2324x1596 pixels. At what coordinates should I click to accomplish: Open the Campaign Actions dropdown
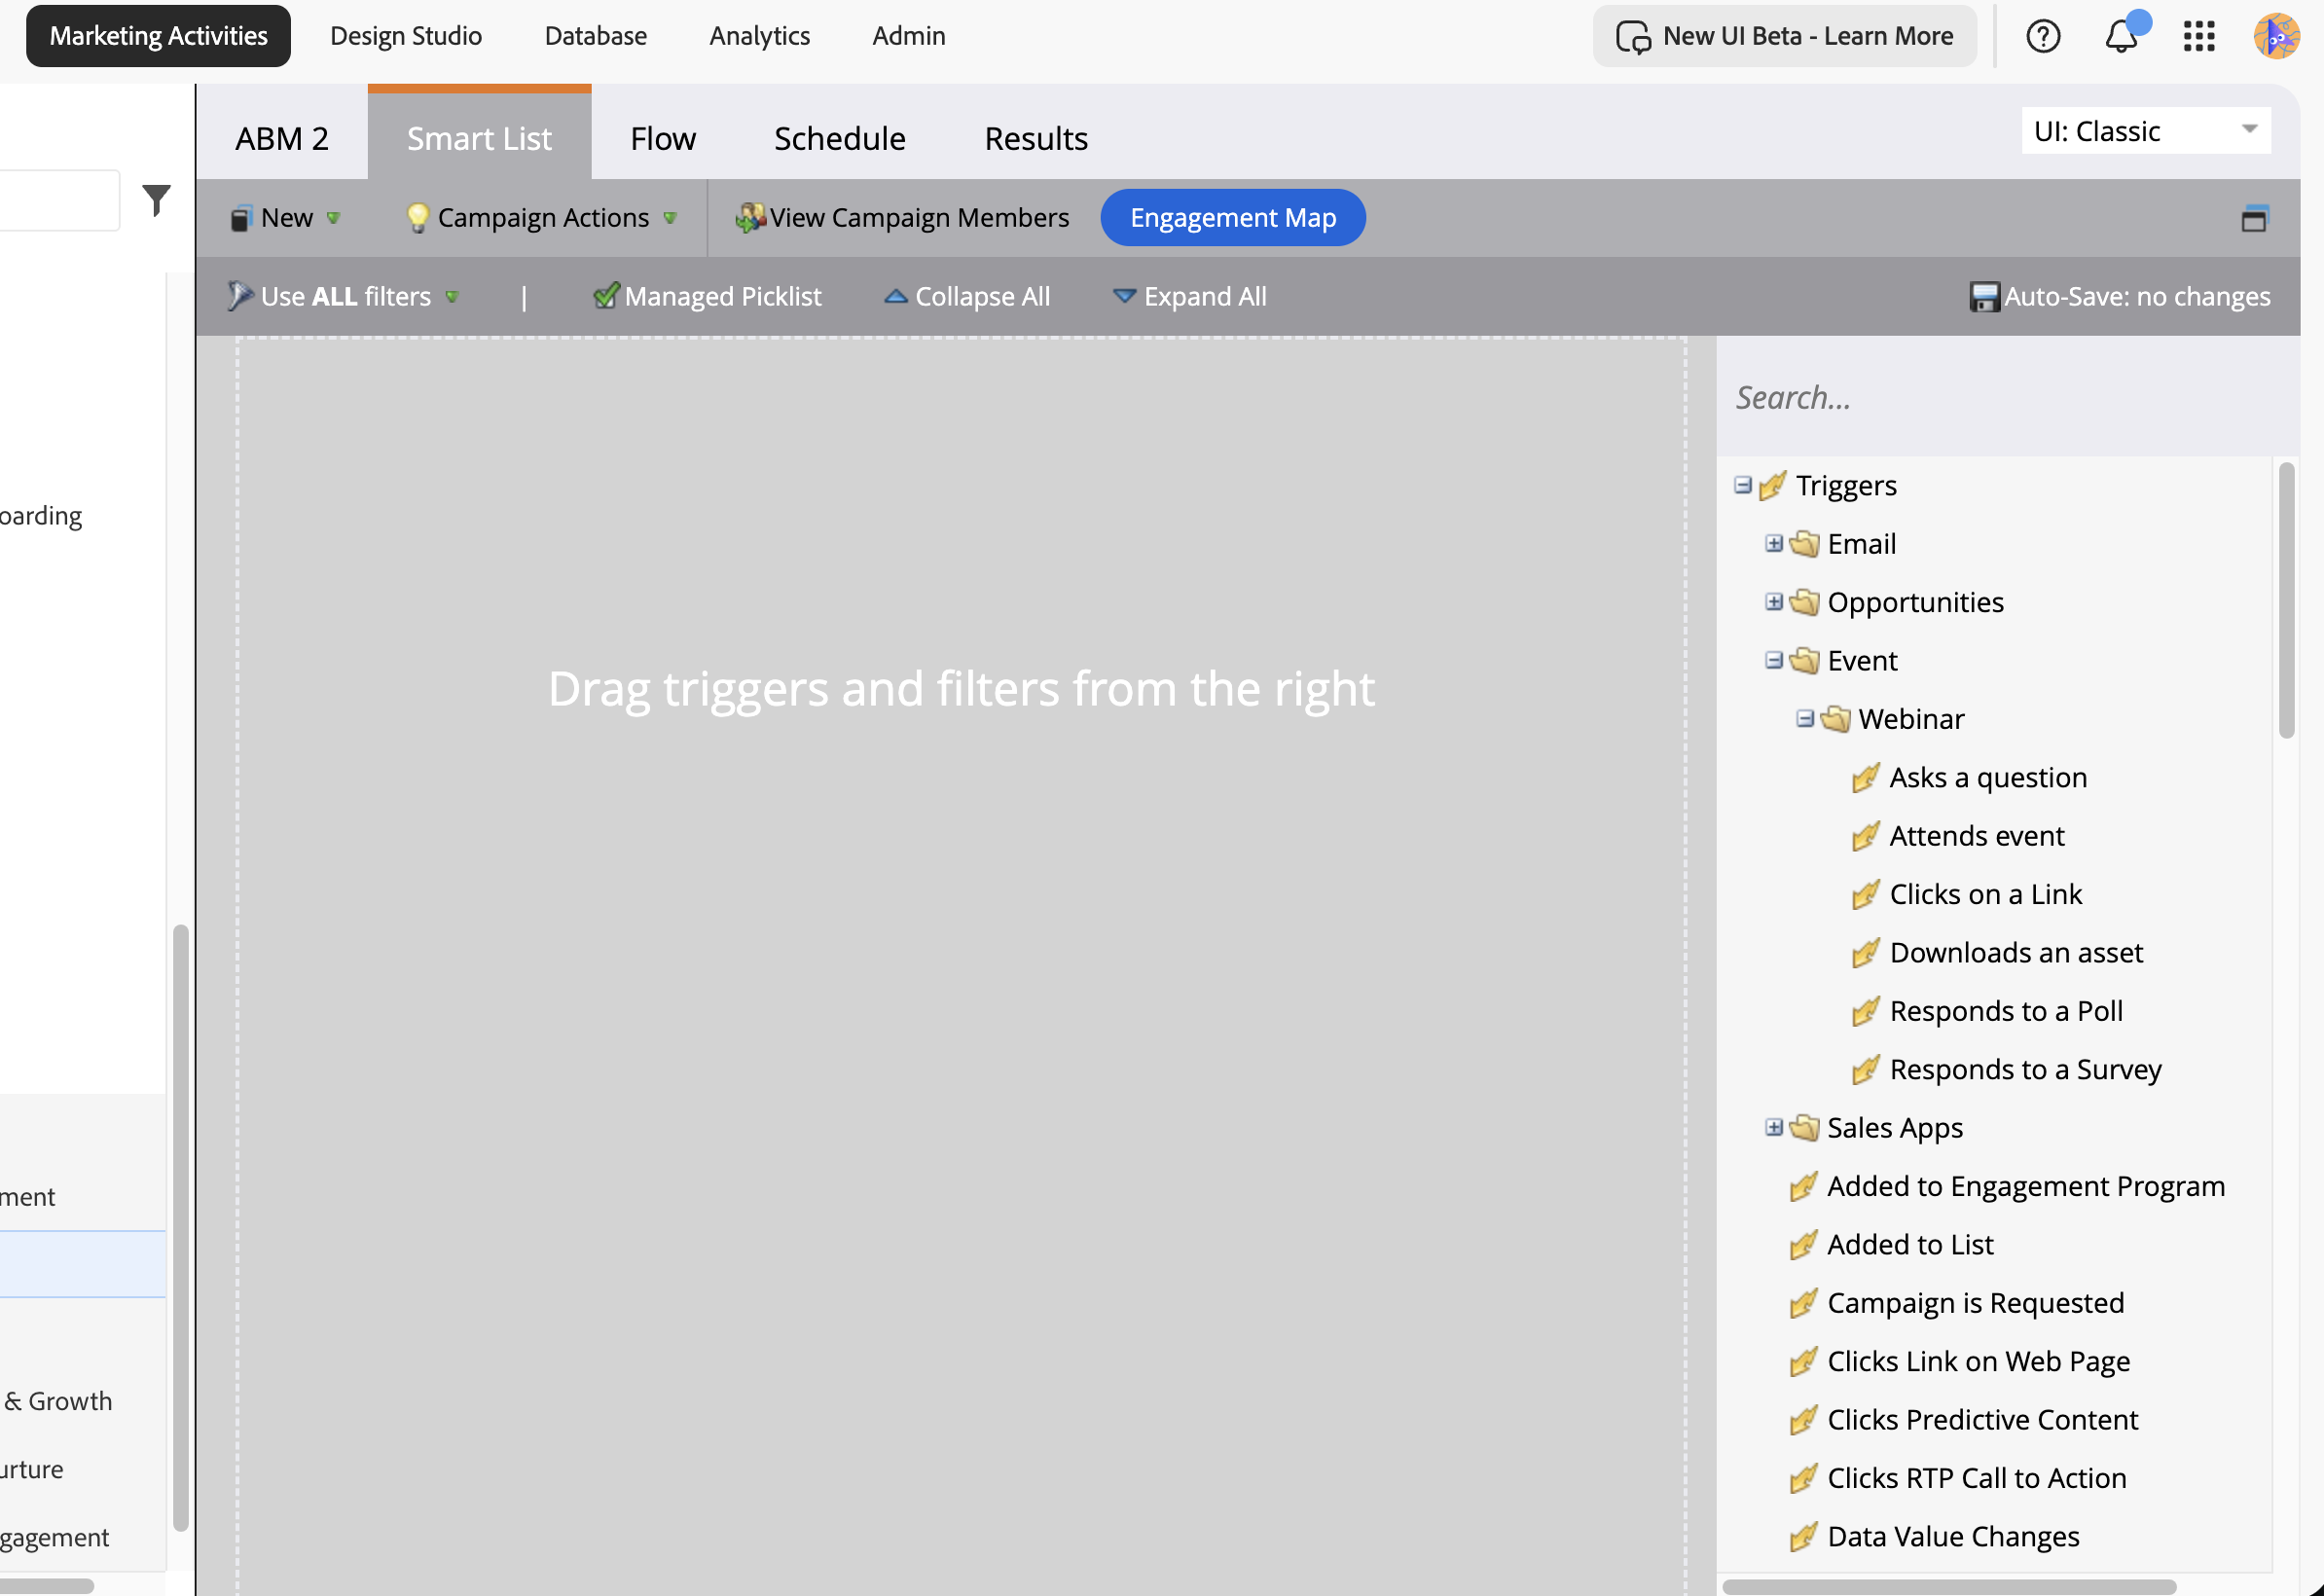tap(543, 218)
